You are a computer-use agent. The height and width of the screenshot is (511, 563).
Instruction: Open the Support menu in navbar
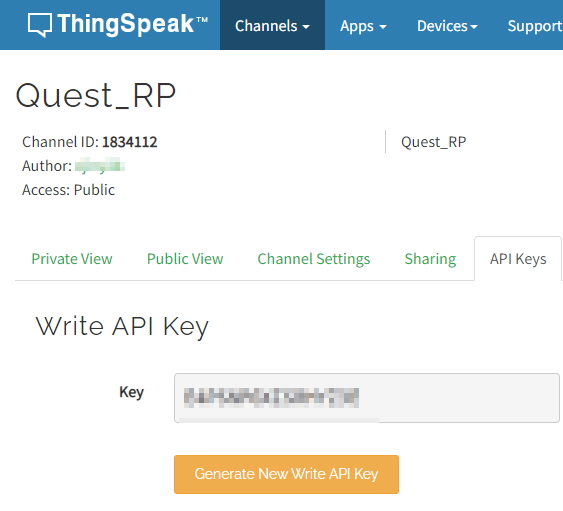click(535, 26)
